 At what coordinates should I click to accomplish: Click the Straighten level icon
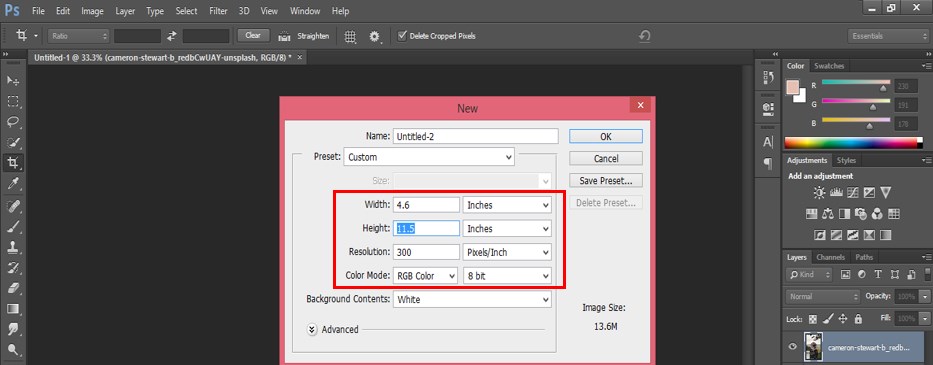pyautogui.click(x=284, y=36)
